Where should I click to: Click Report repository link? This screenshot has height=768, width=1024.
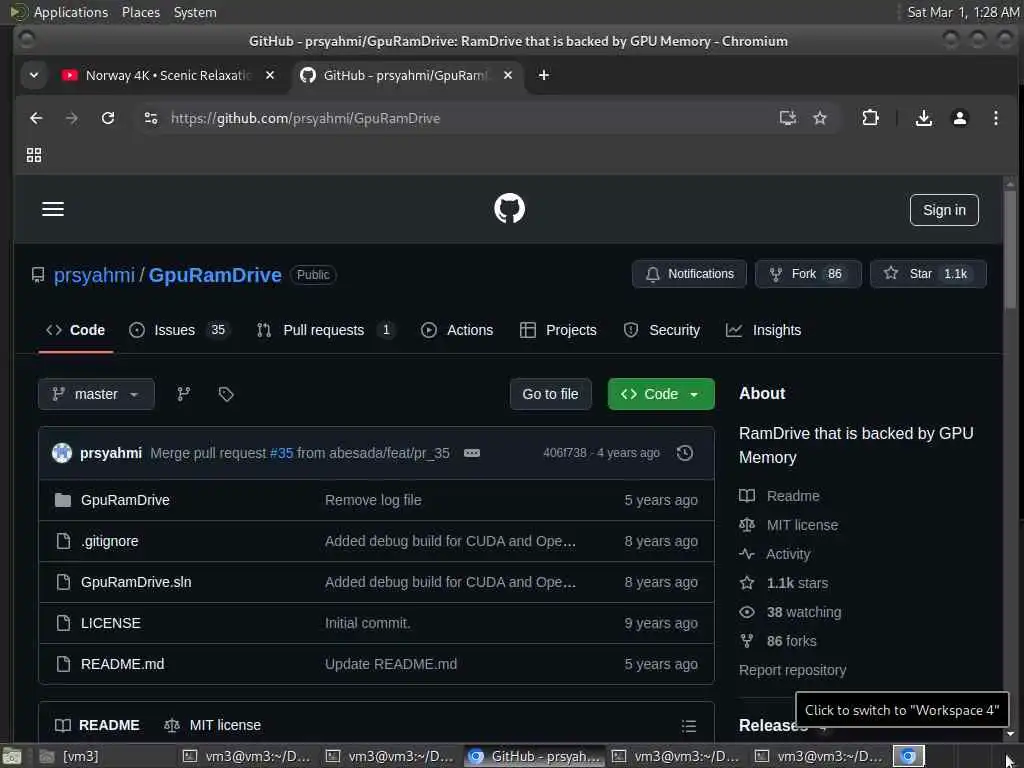792,670
